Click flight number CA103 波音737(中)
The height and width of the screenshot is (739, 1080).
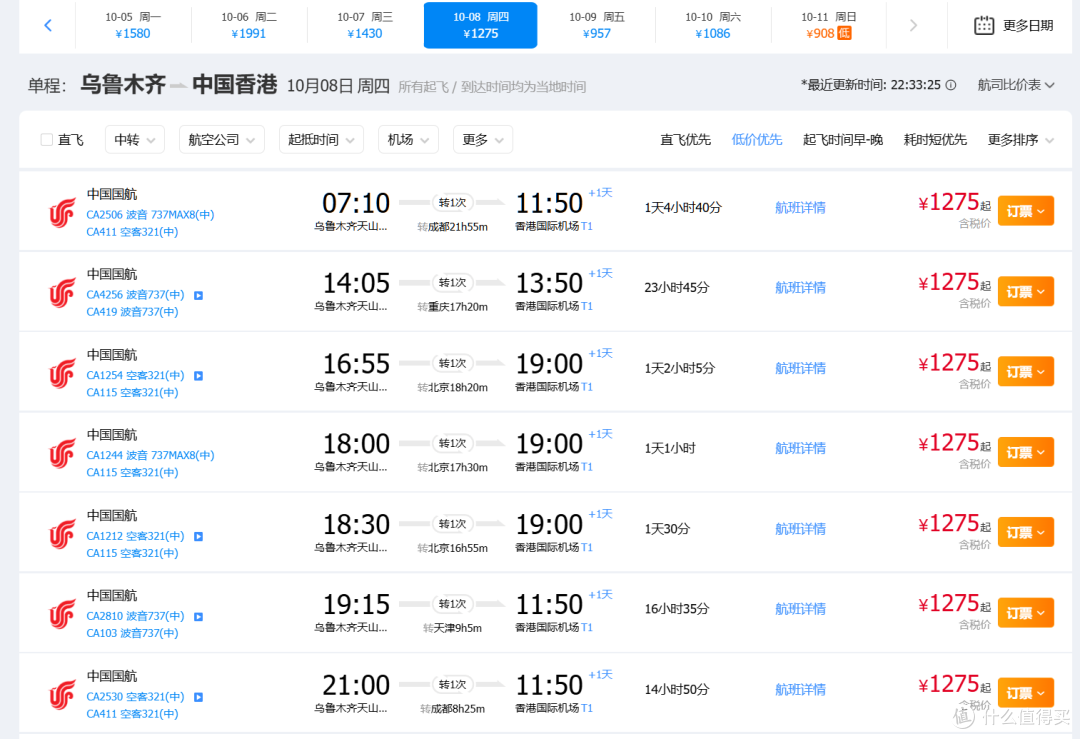tap(132, 633)
